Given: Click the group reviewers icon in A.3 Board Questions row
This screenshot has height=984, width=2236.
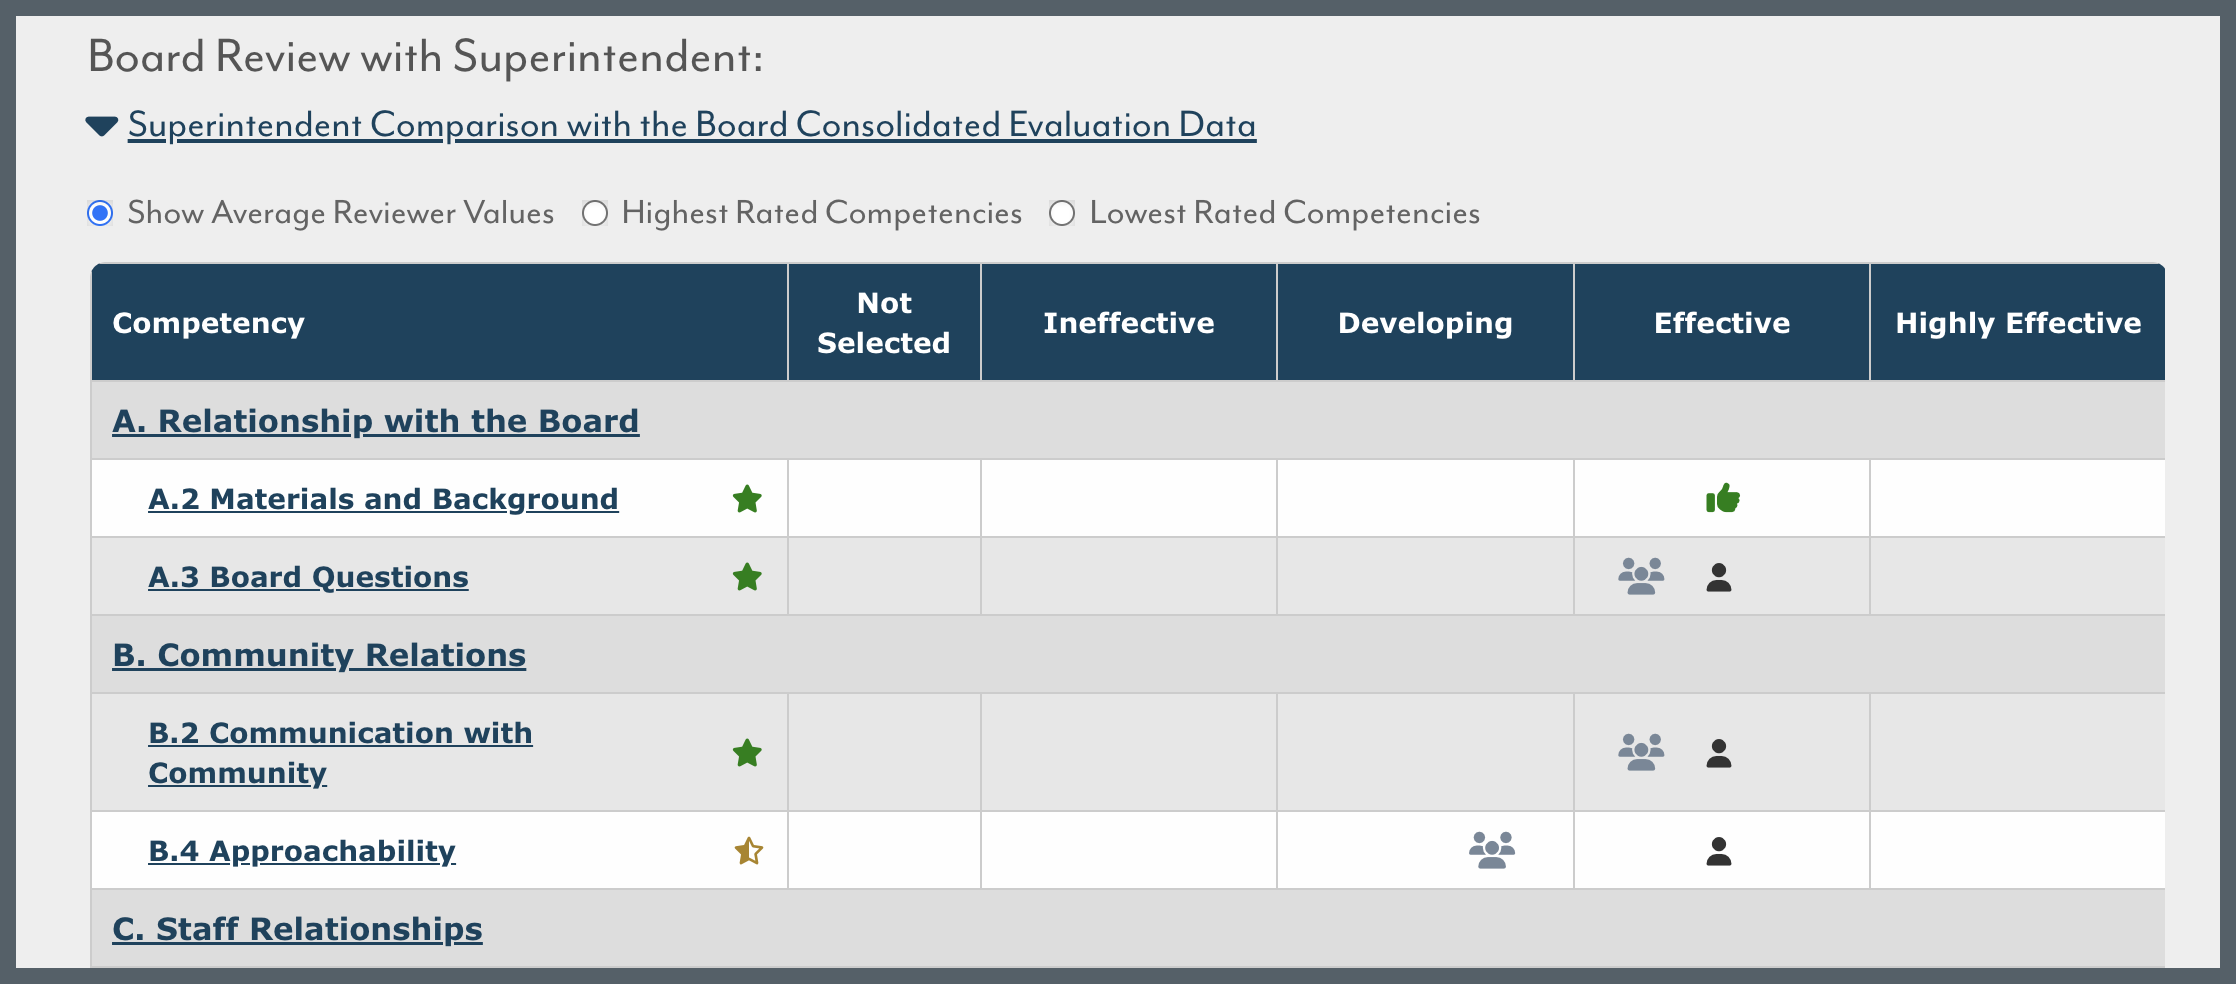Looking at the screenshot, I should 1641,576.
